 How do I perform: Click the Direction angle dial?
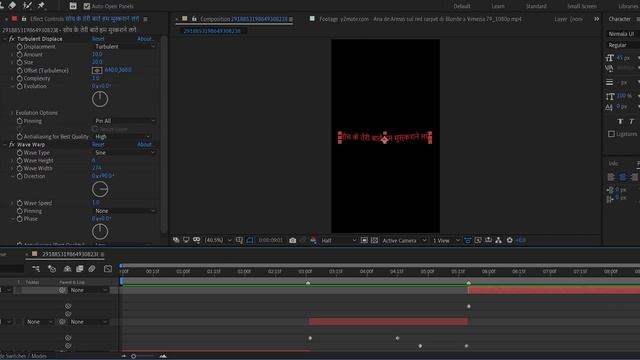(100, 189)
